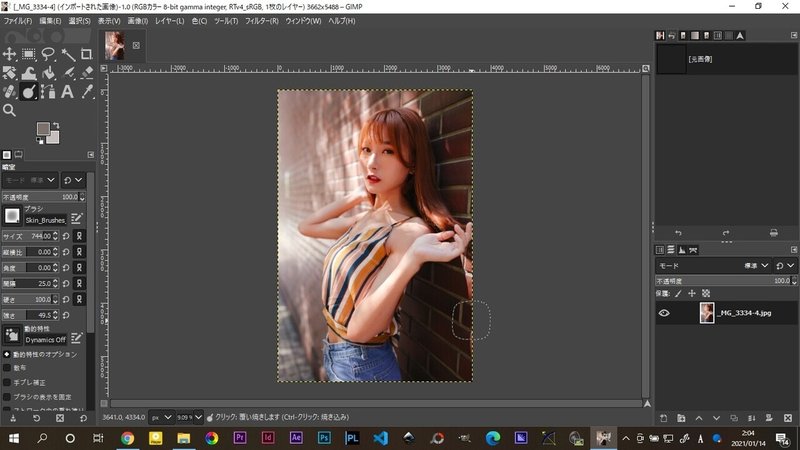Open the unit px dropdown in status bar
The width and height of the screenshot is (800, 450).
161,417
